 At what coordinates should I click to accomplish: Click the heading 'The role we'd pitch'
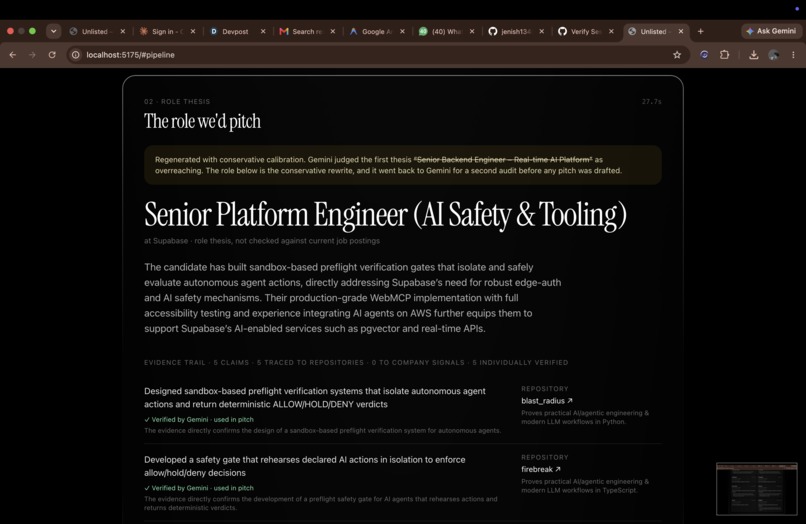click(202, 121)
